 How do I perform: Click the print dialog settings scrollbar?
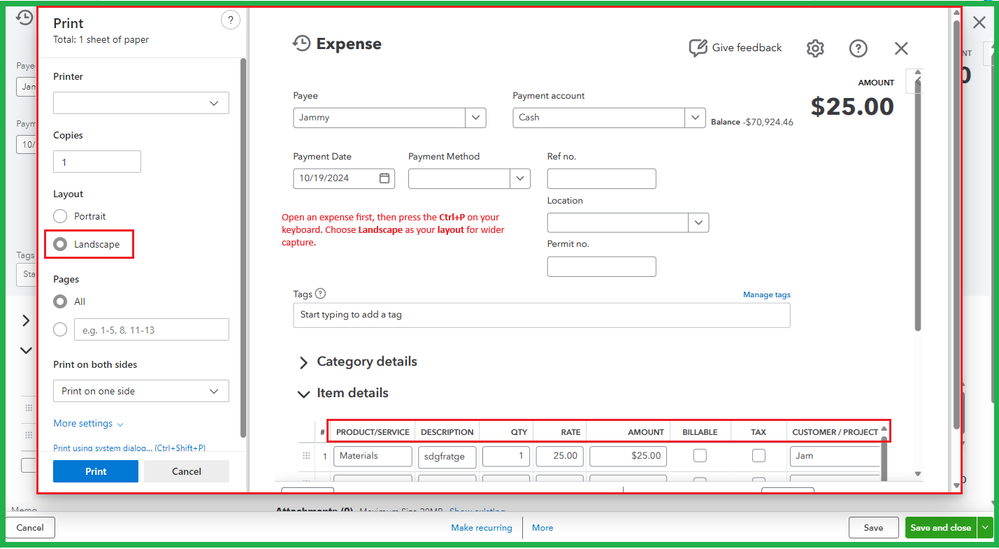[243, 247]
